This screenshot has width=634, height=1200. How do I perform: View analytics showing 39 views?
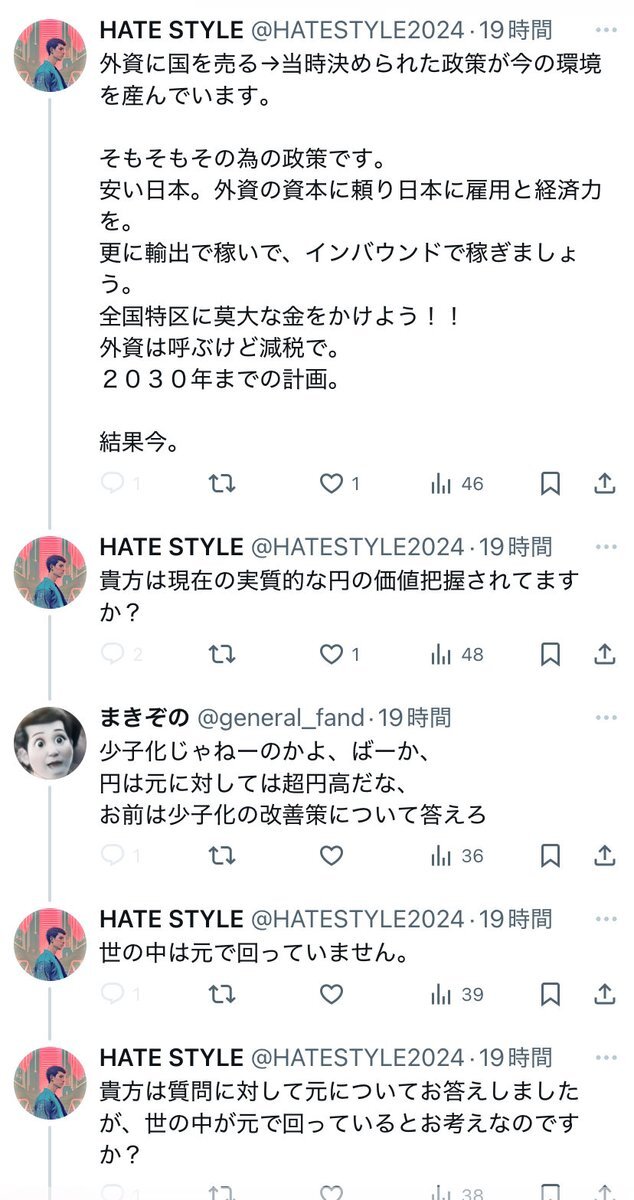456,994
